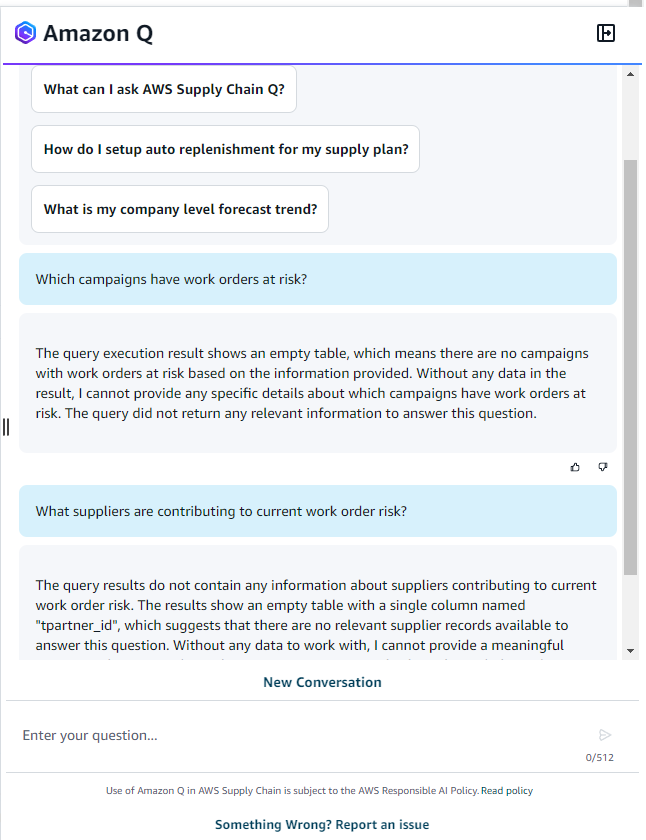Click the scrollbar up arrow
Image resolution: width=646 pixels, height=840 pixels.
pos(630,72)
